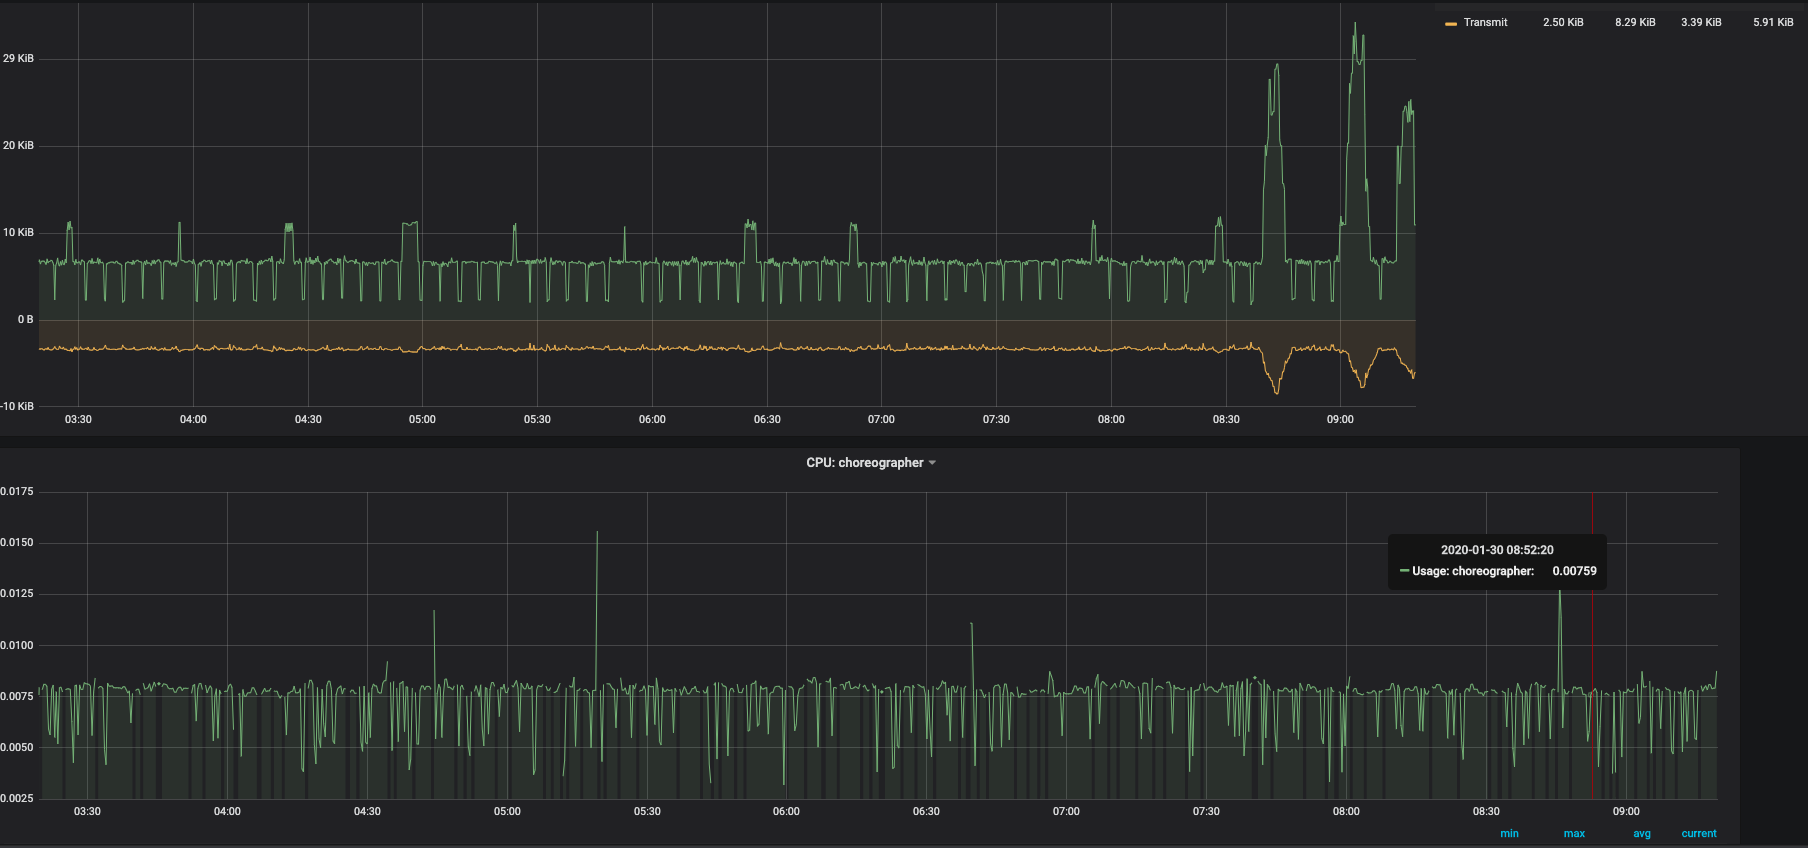Sort CPU legend by min column

tap(1509, 833)
